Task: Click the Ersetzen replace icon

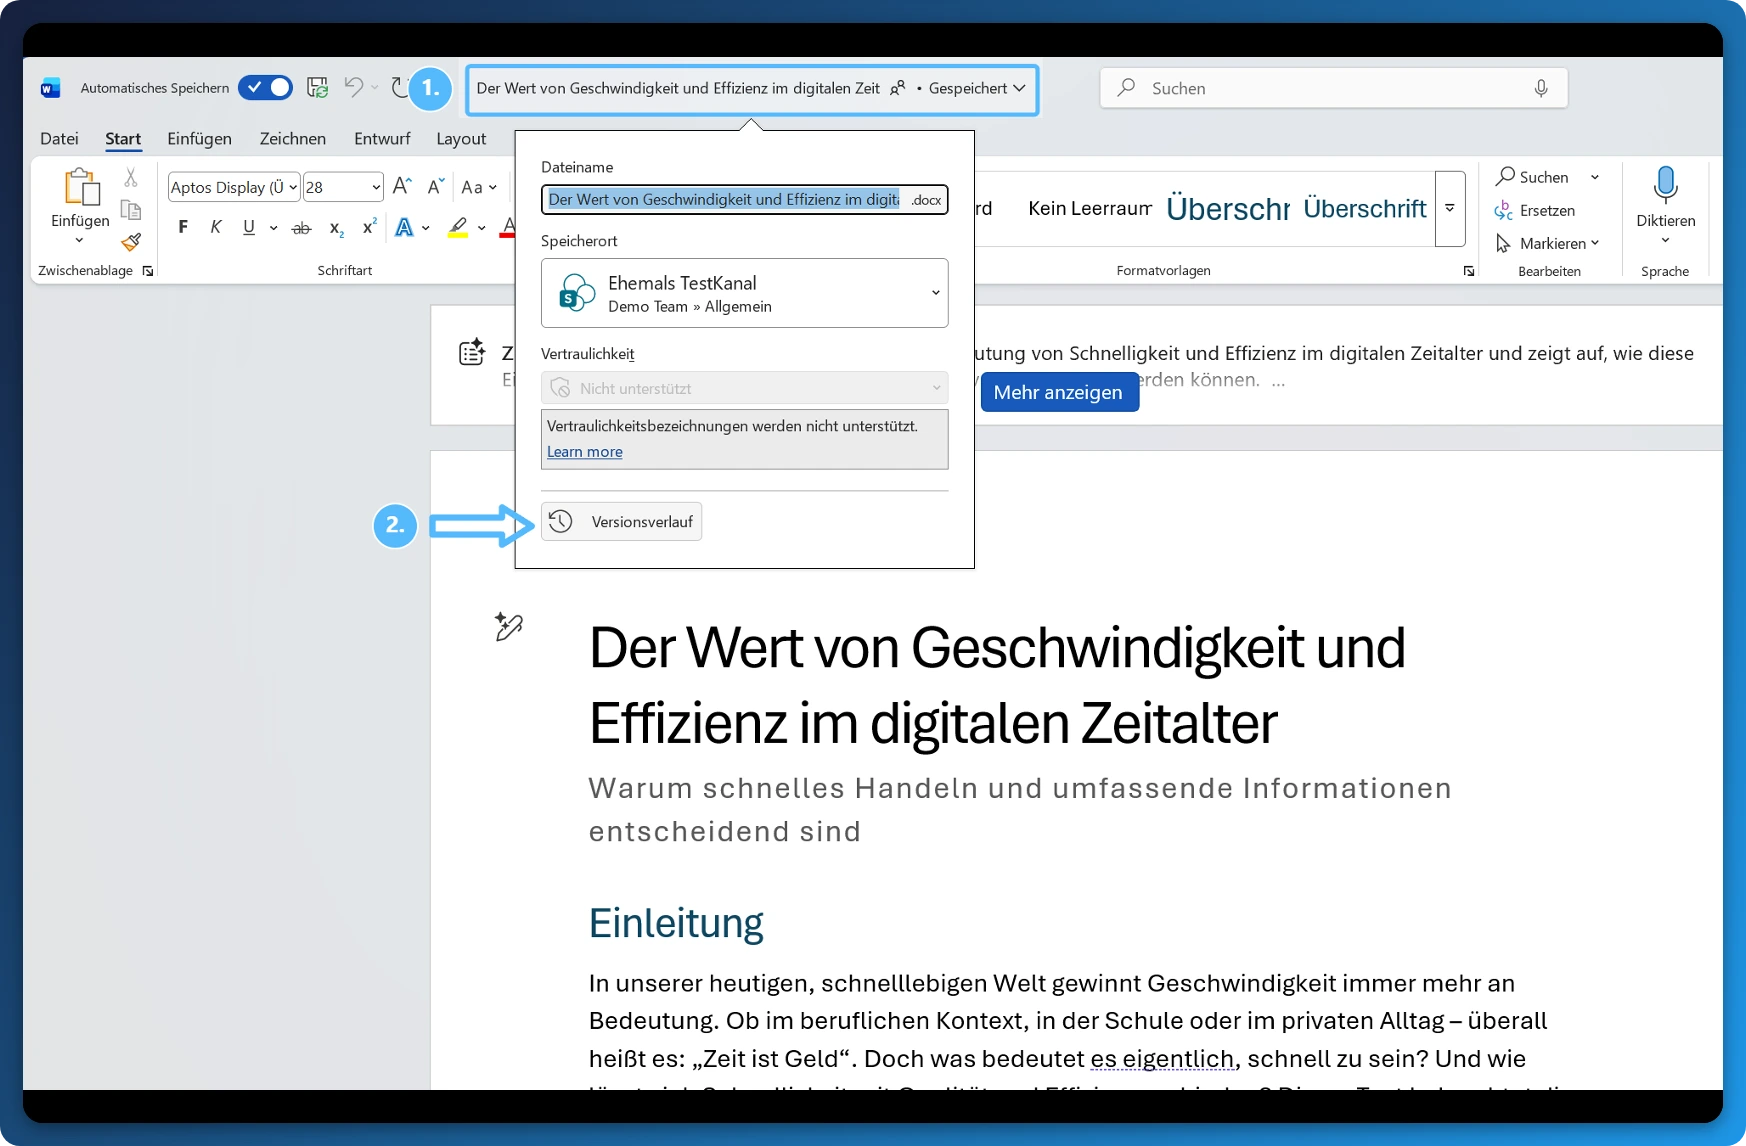Action: coord(1503,210)
